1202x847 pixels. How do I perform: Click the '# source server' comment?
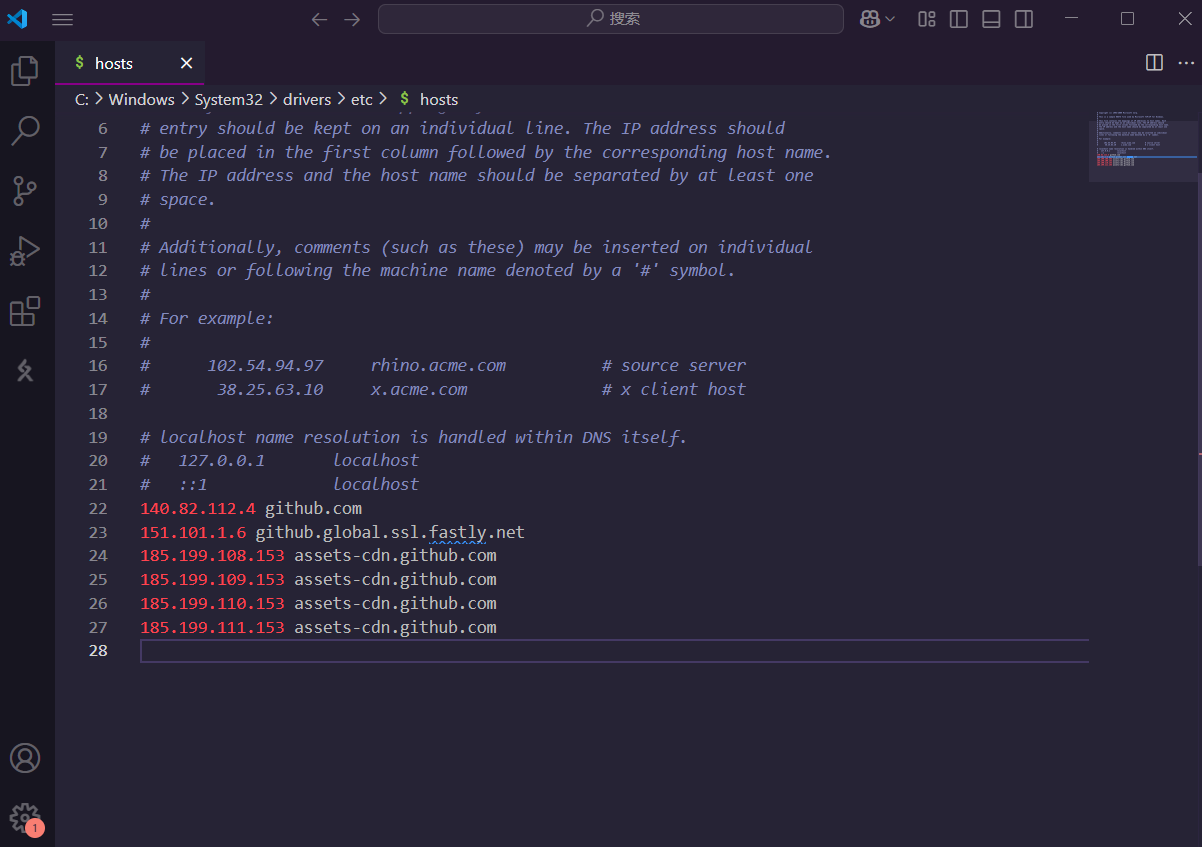674,365
